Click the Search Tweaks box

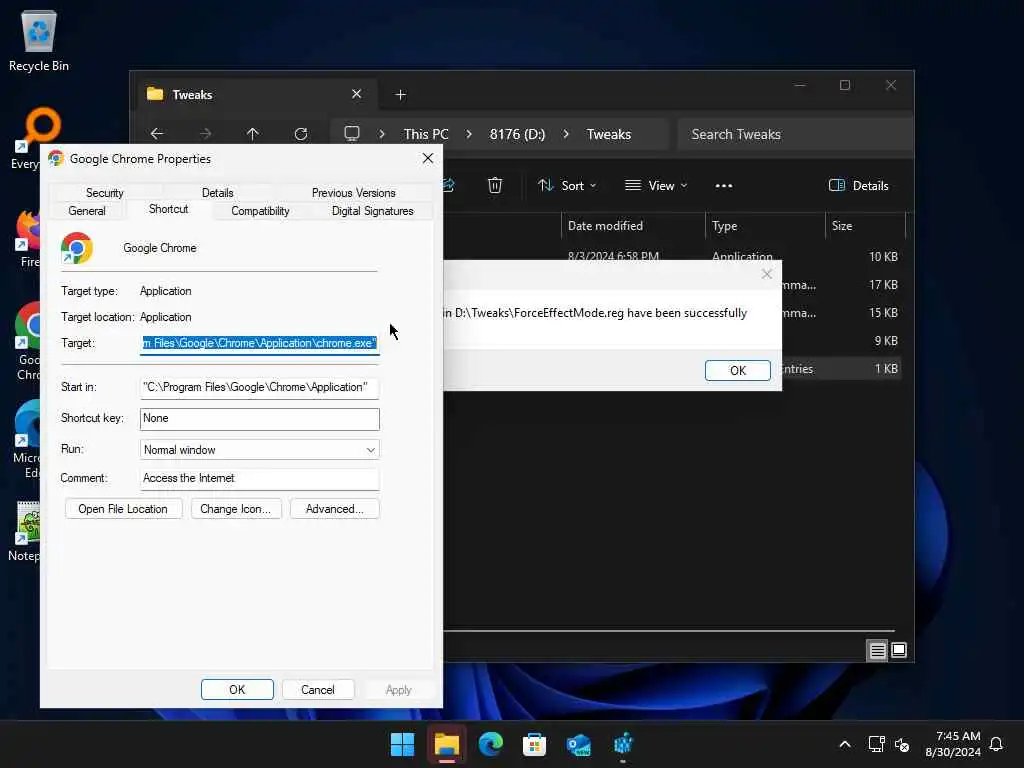point(794,134)
